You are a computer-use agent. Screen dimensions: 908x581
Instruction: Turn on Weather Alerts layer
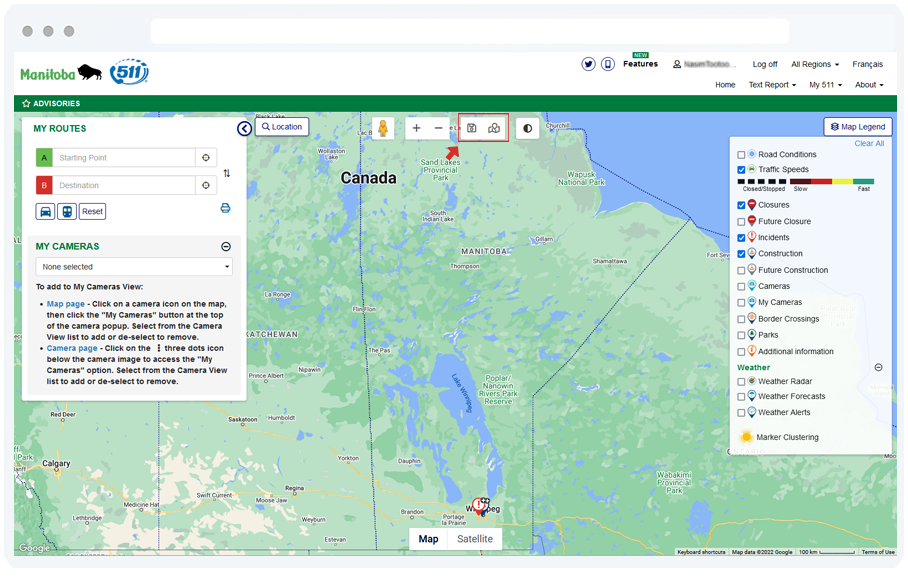pyautogui.click(x=741, y=413)
